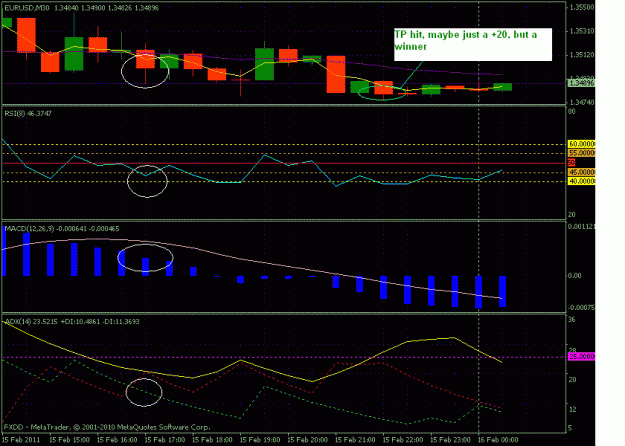
Task: Click the RSI(8) 46.3747 indicator label
Action: coord(28,114)
